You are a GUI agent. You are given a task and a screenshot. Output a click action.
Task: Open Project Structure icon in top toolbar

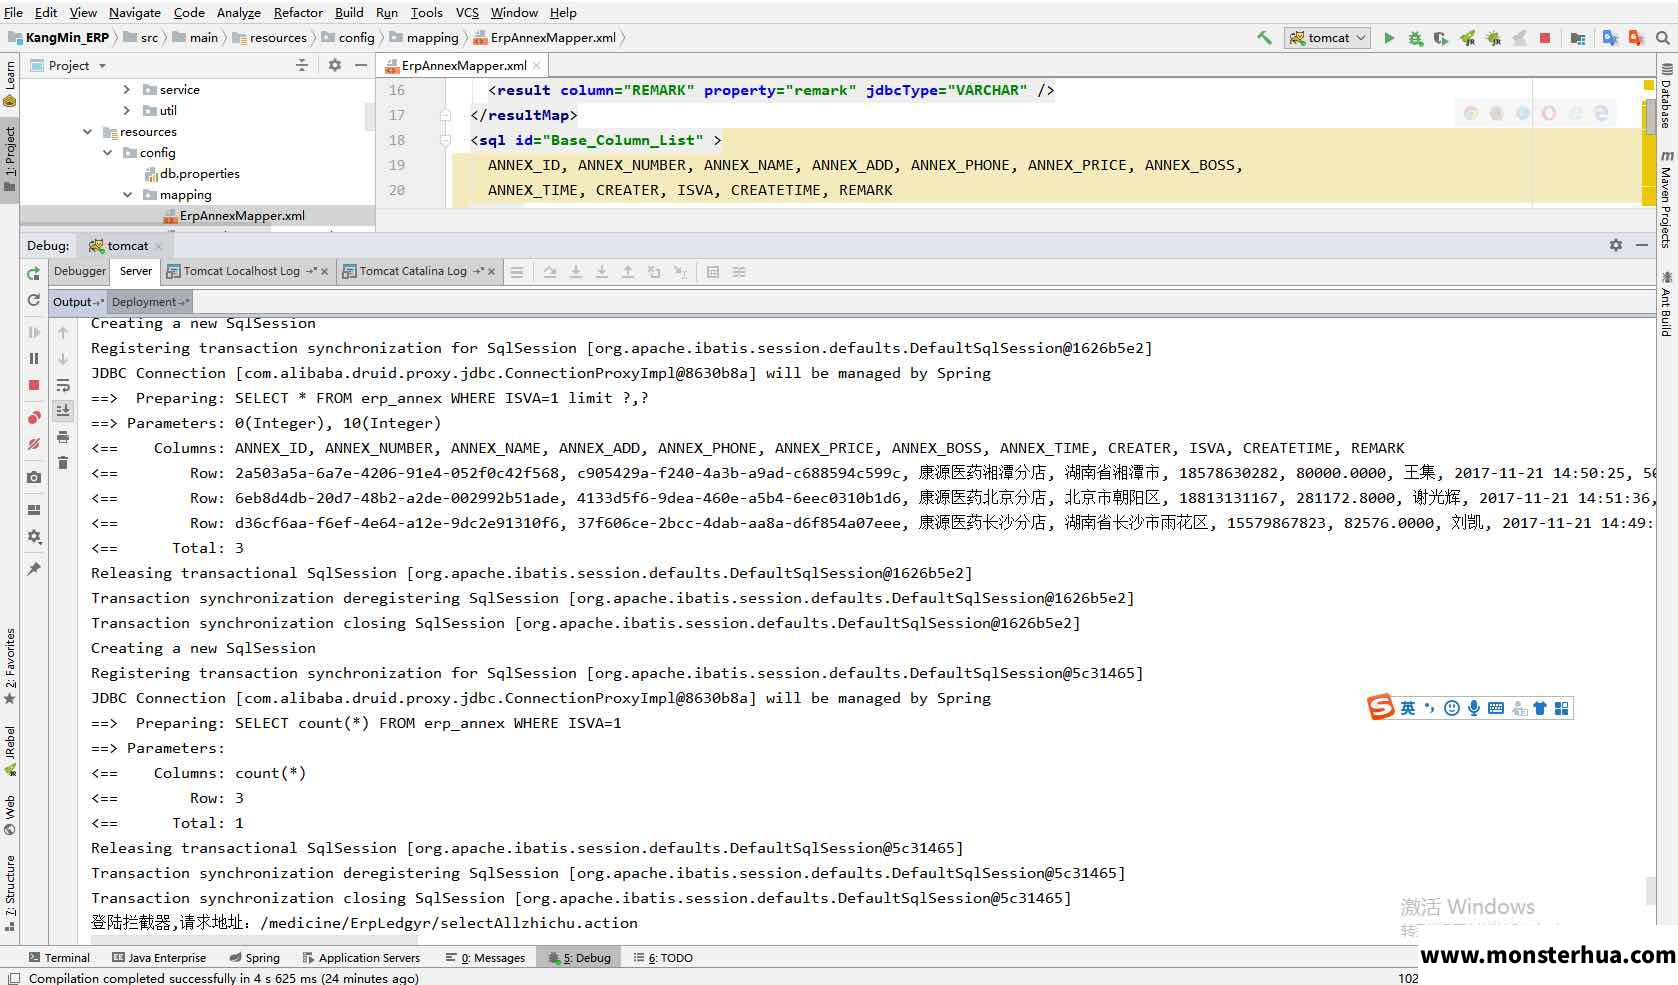(1578, 38)
